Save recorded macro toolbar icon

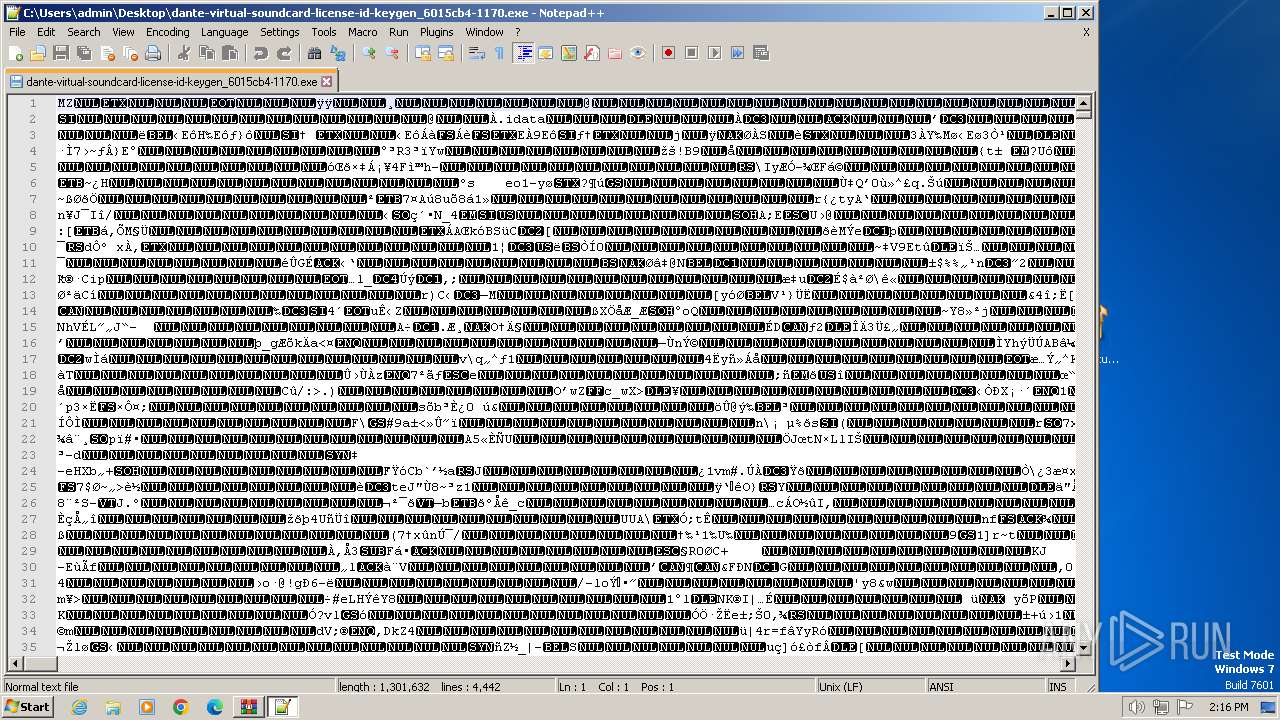761,53
